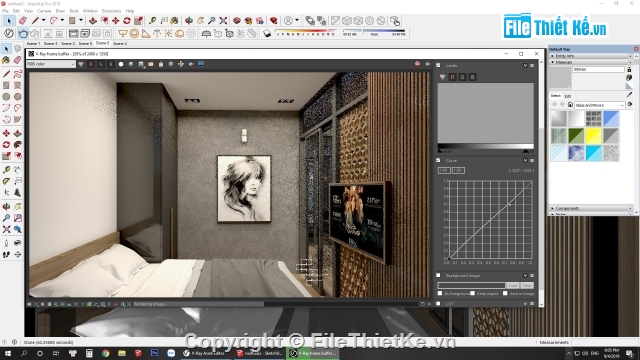Toggle the LUT checkbox

coord(438,304)
